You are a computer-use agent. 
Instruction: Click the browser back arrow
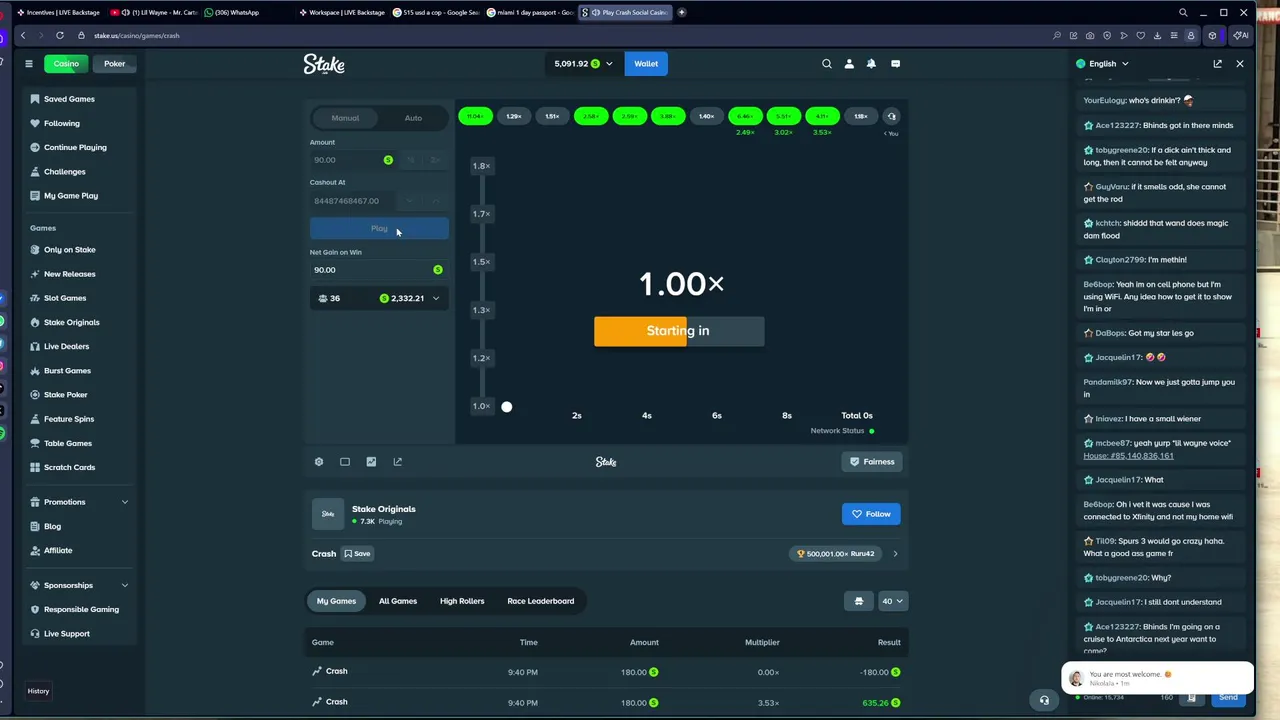pos(23,35)
